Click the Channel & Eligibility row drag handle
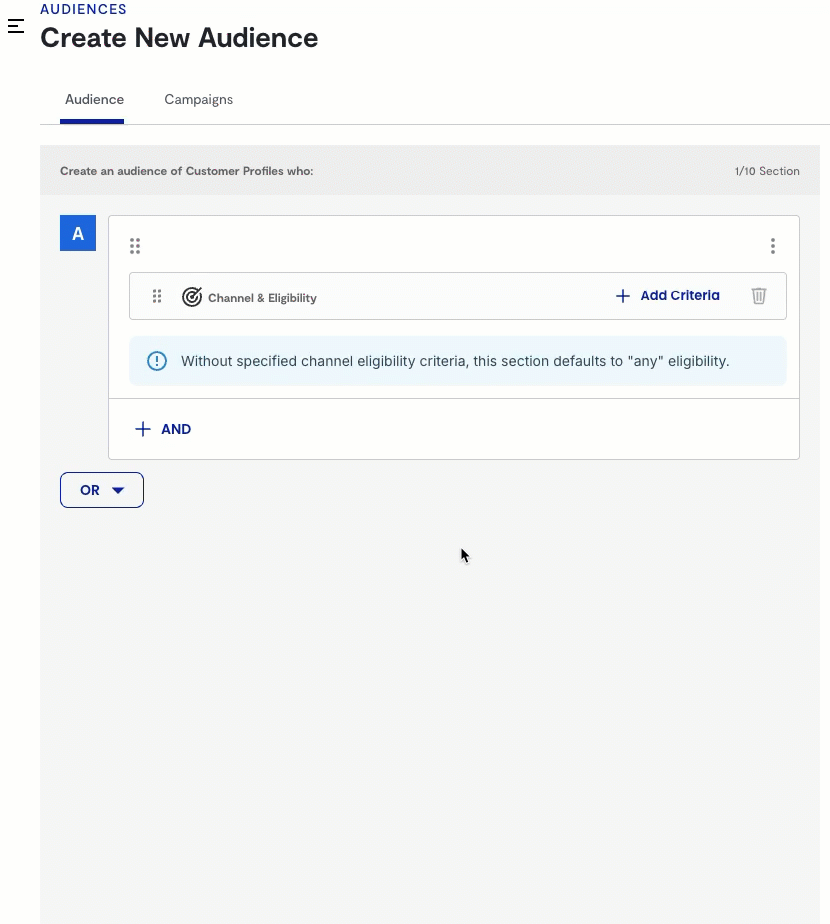Image resolution: width=830 pixels, height=924 pixels. point(157,297)
